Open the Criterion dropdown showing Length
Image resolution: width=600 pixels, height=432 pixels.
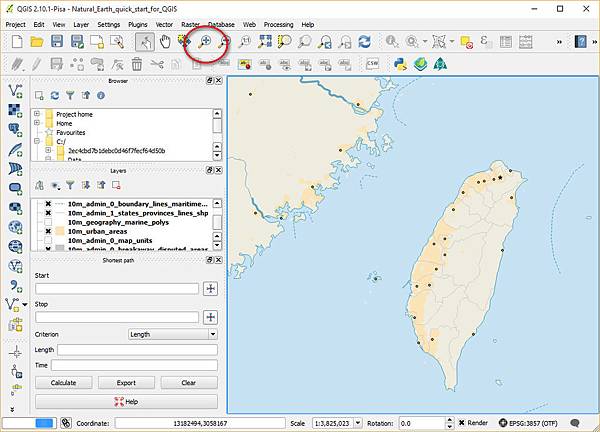point(172,334)
